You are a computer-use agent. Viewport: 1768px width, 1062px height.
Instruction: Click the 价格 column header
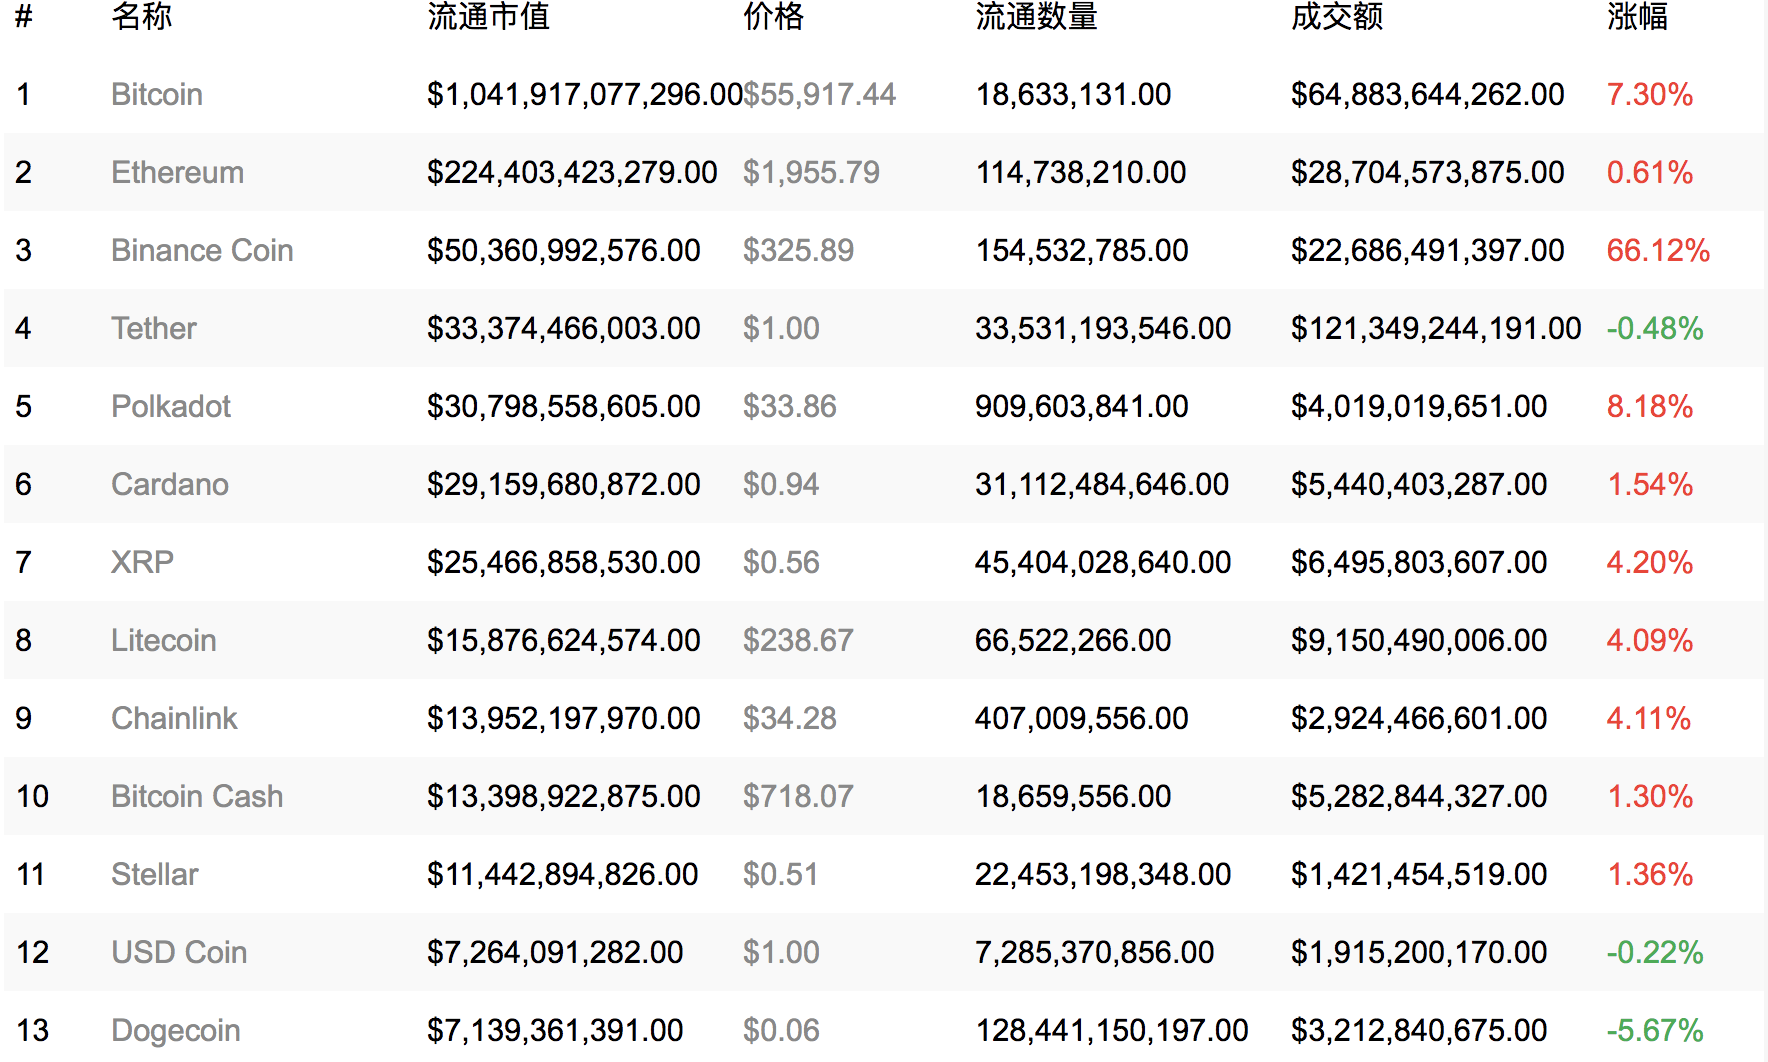click(773, 16)
